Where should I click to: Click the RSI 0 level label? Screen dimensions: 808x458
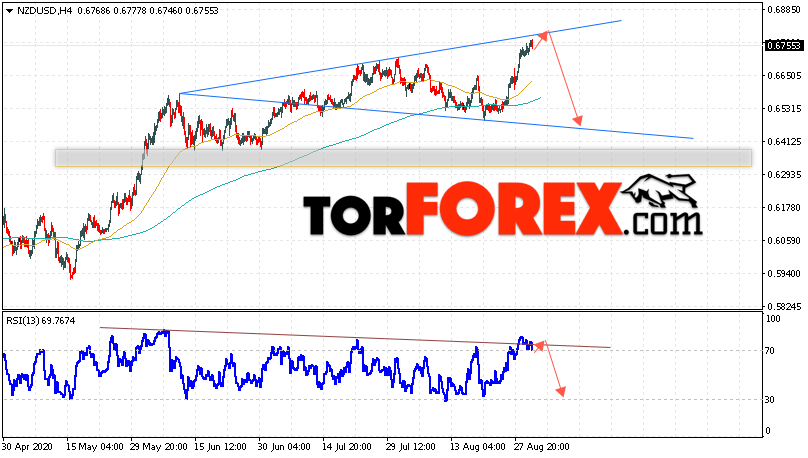(x=768, y=431)
